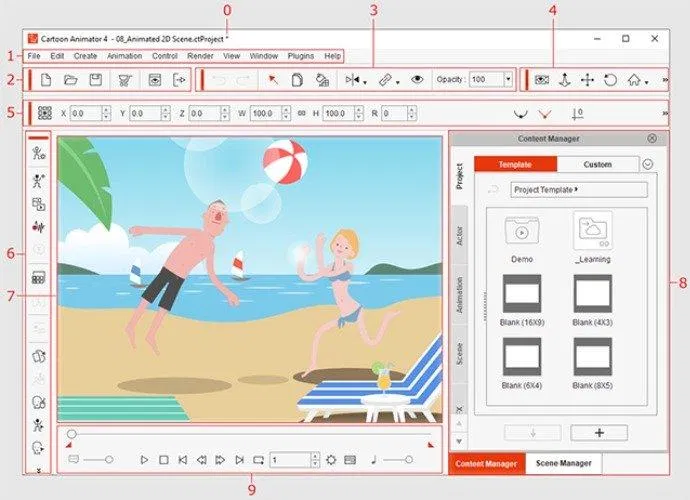
Task: Click the playback speed slider left of Play
Action: coord(98,460)
